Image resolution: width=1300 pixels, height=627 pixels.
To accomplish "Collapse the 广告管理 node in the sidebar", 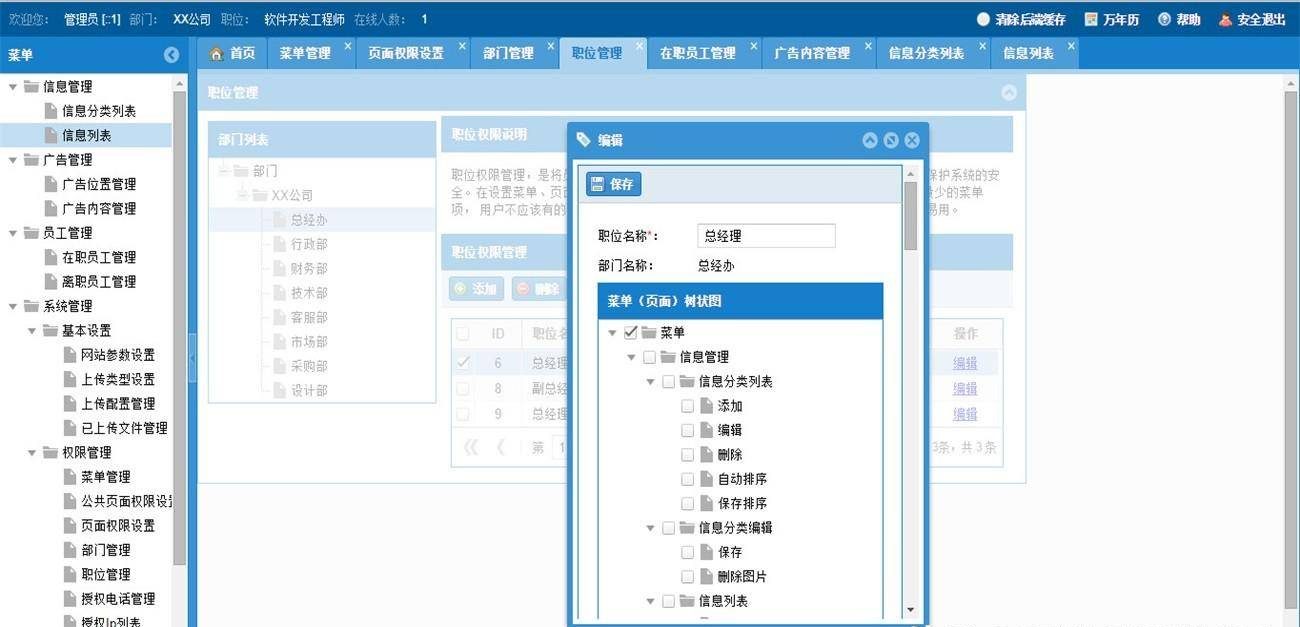I will (13, 160).
